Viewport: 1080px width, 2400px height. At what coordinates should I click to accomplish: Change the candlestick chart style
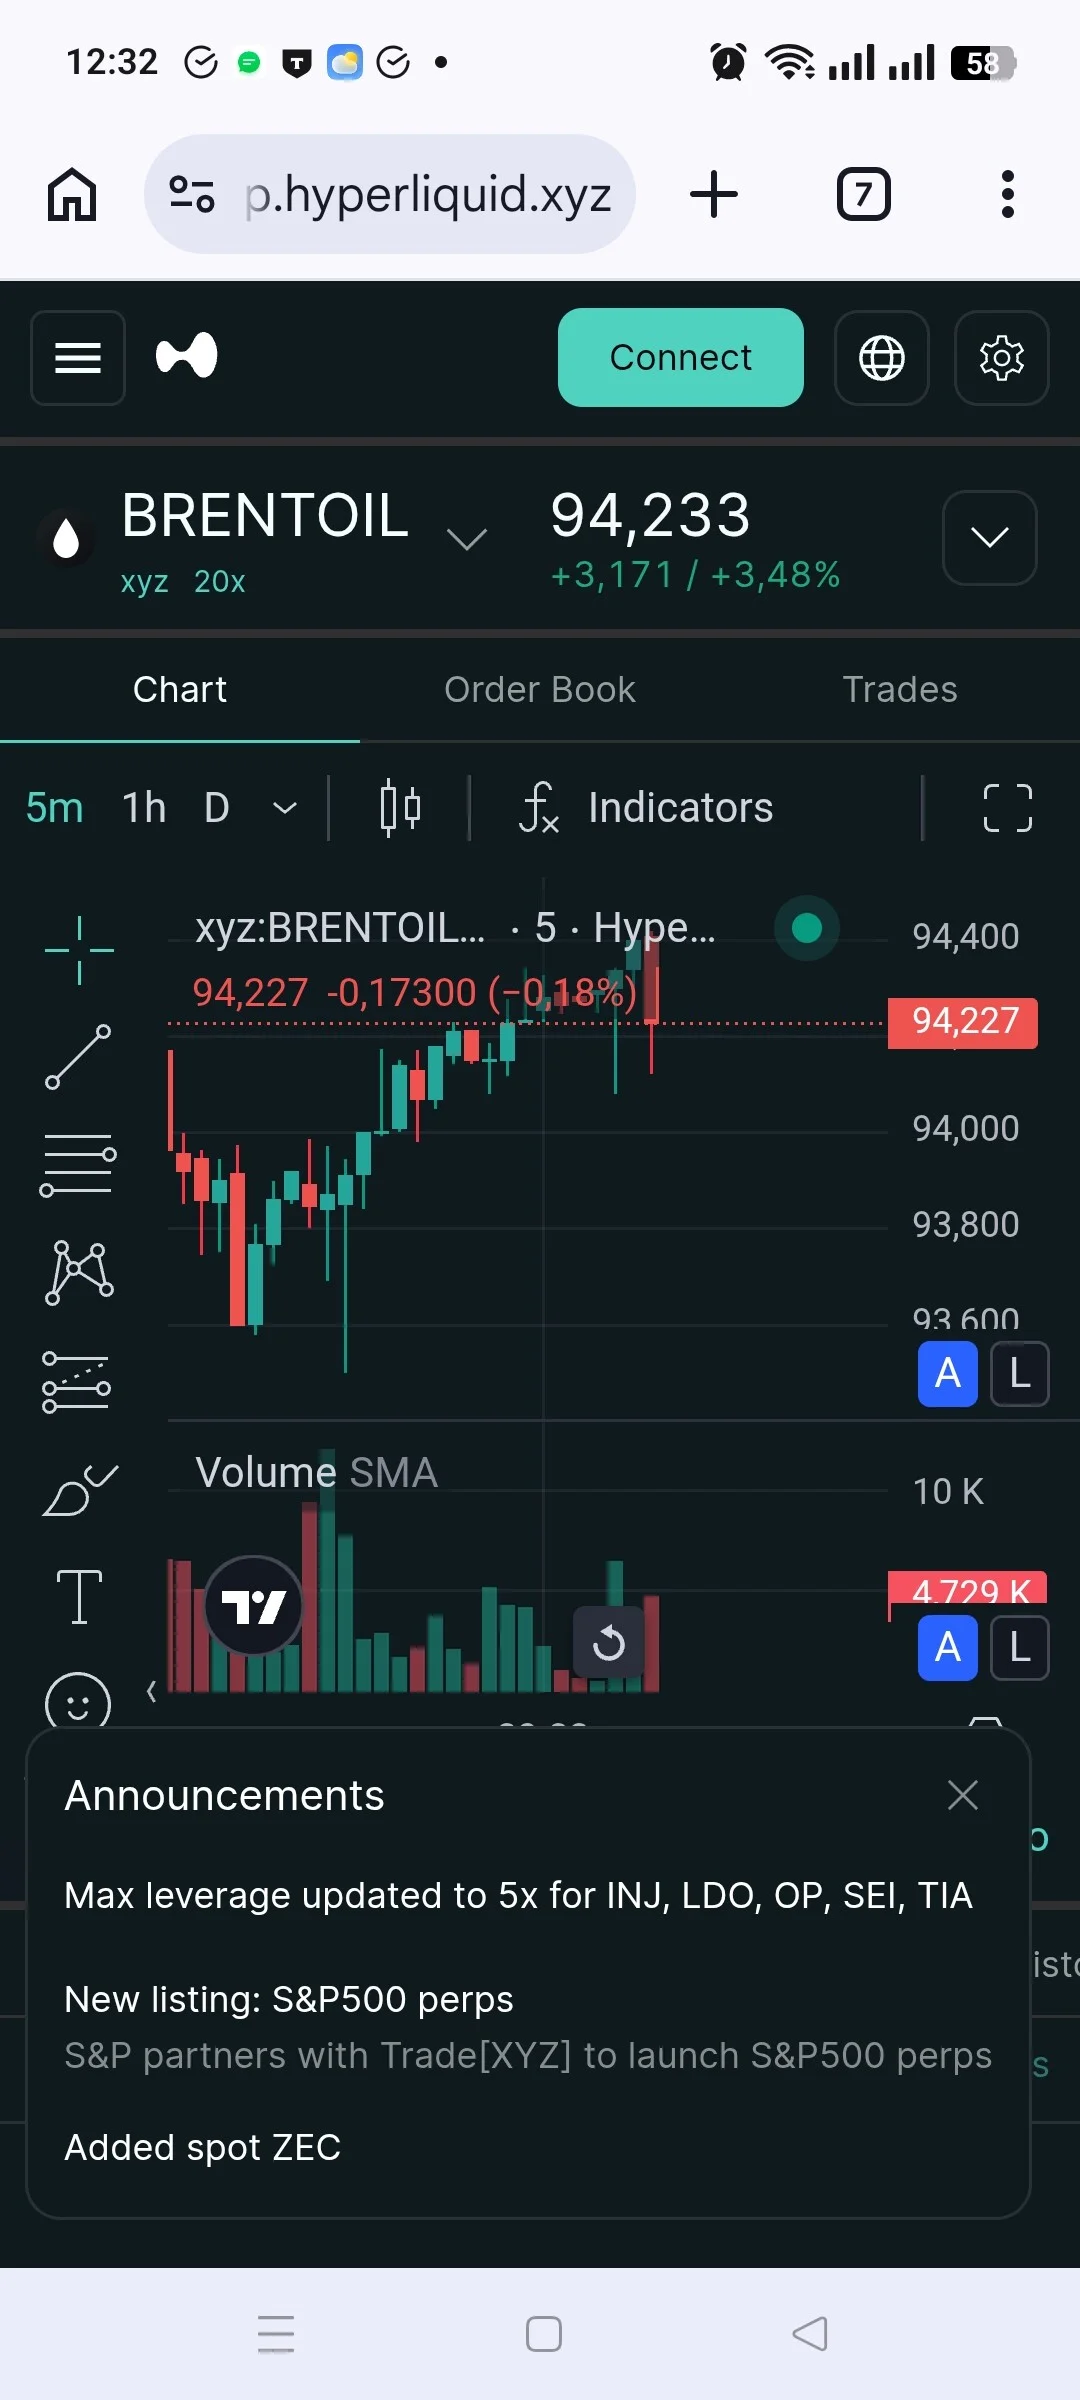coord(400,808)
